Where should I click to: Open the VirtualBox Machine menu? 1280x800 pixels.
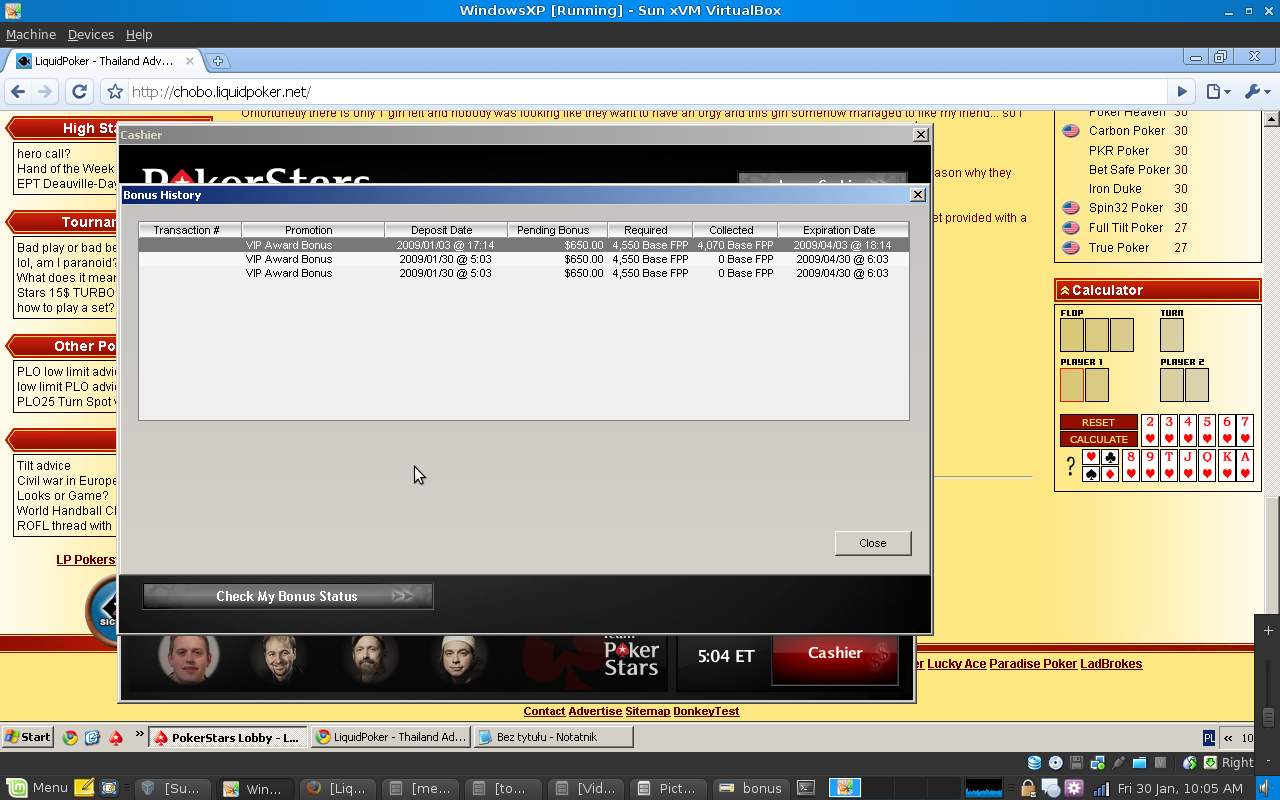point(31,34)
